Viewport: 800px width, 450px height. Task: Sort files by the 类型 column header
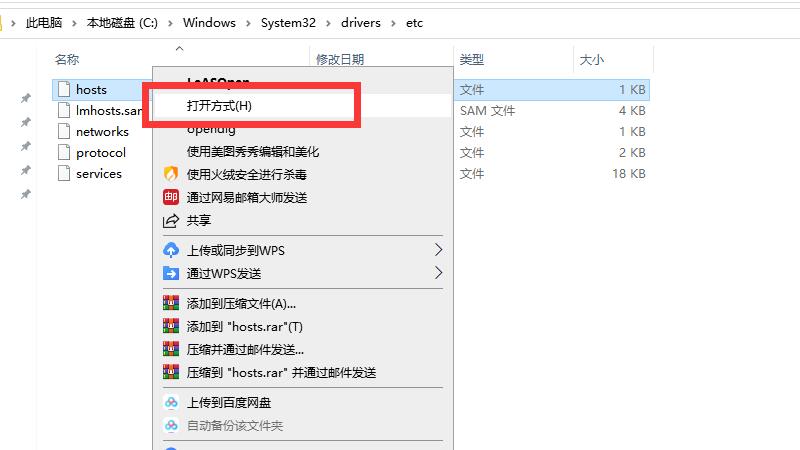point(471,60)
